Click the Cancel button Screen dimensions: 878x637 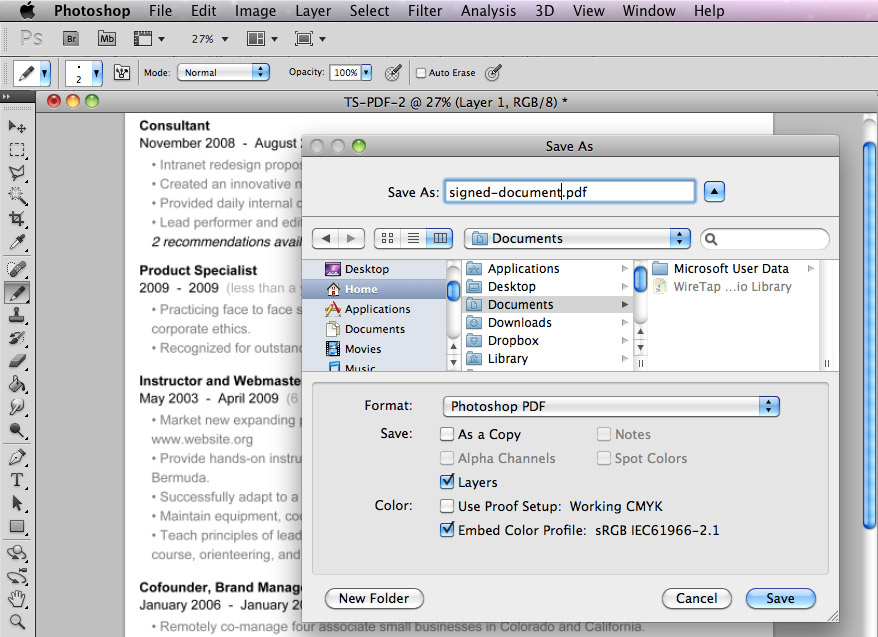[x=696, y=598]
